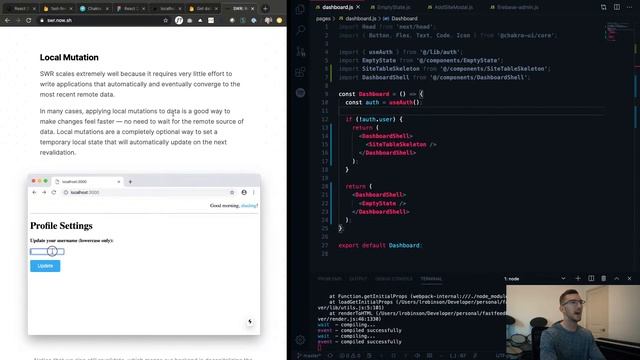Switch to the first React browser tab
640x360 pixels.
coord(20,8)
